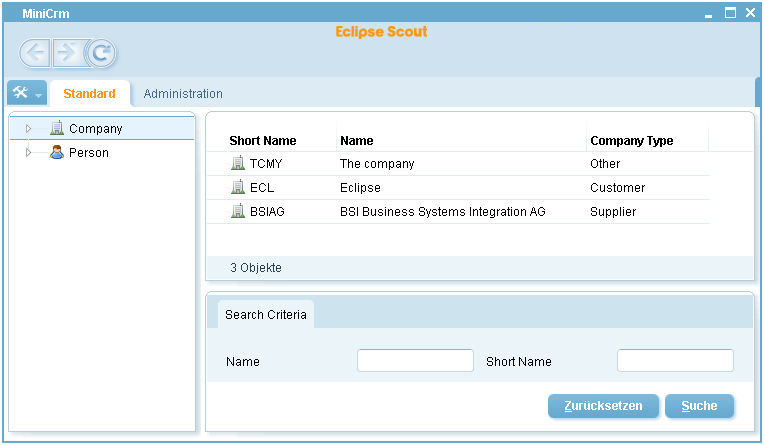Click the building icon beside ECL
This screenshot has height=445, width=764.
(x=238, y=187)
